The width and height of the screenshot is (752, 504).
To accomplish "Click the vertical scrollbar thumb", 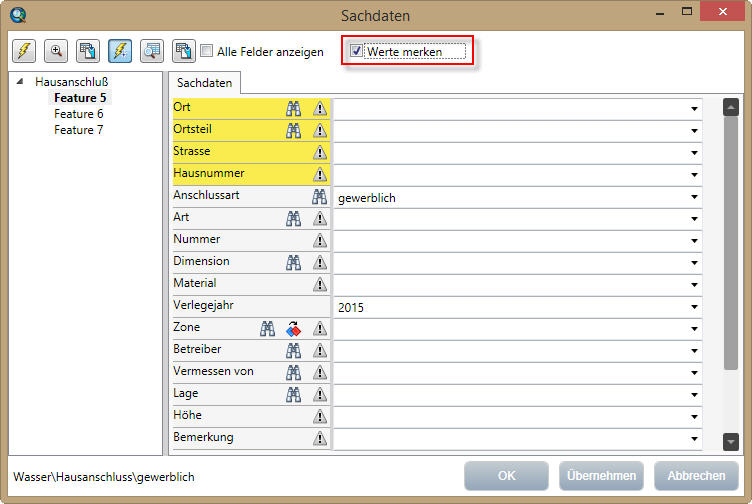I will tap(730, 243).
